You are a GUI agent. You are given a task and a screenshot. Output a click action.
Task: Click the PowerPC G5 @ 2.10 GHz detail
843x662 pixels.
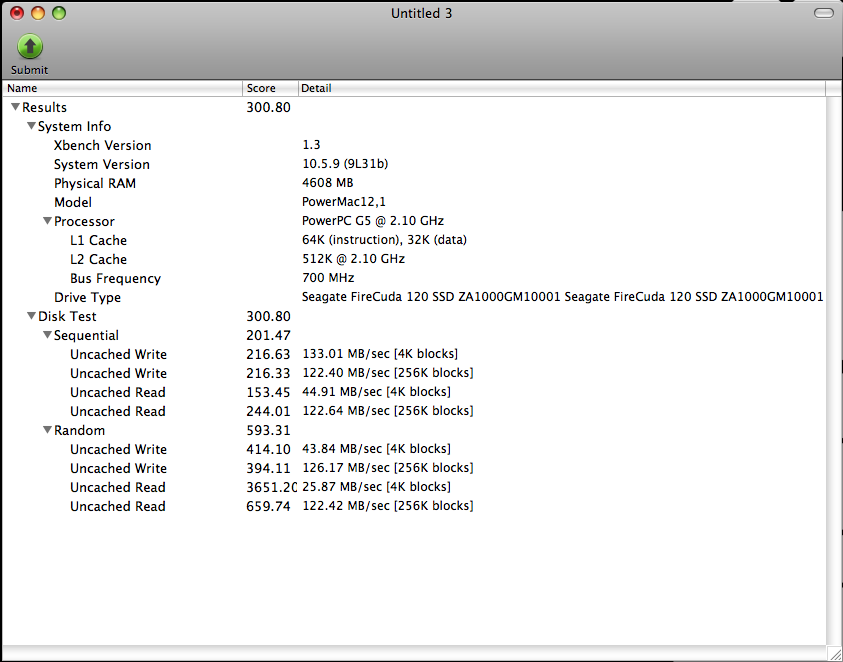(x=373, y=221)
